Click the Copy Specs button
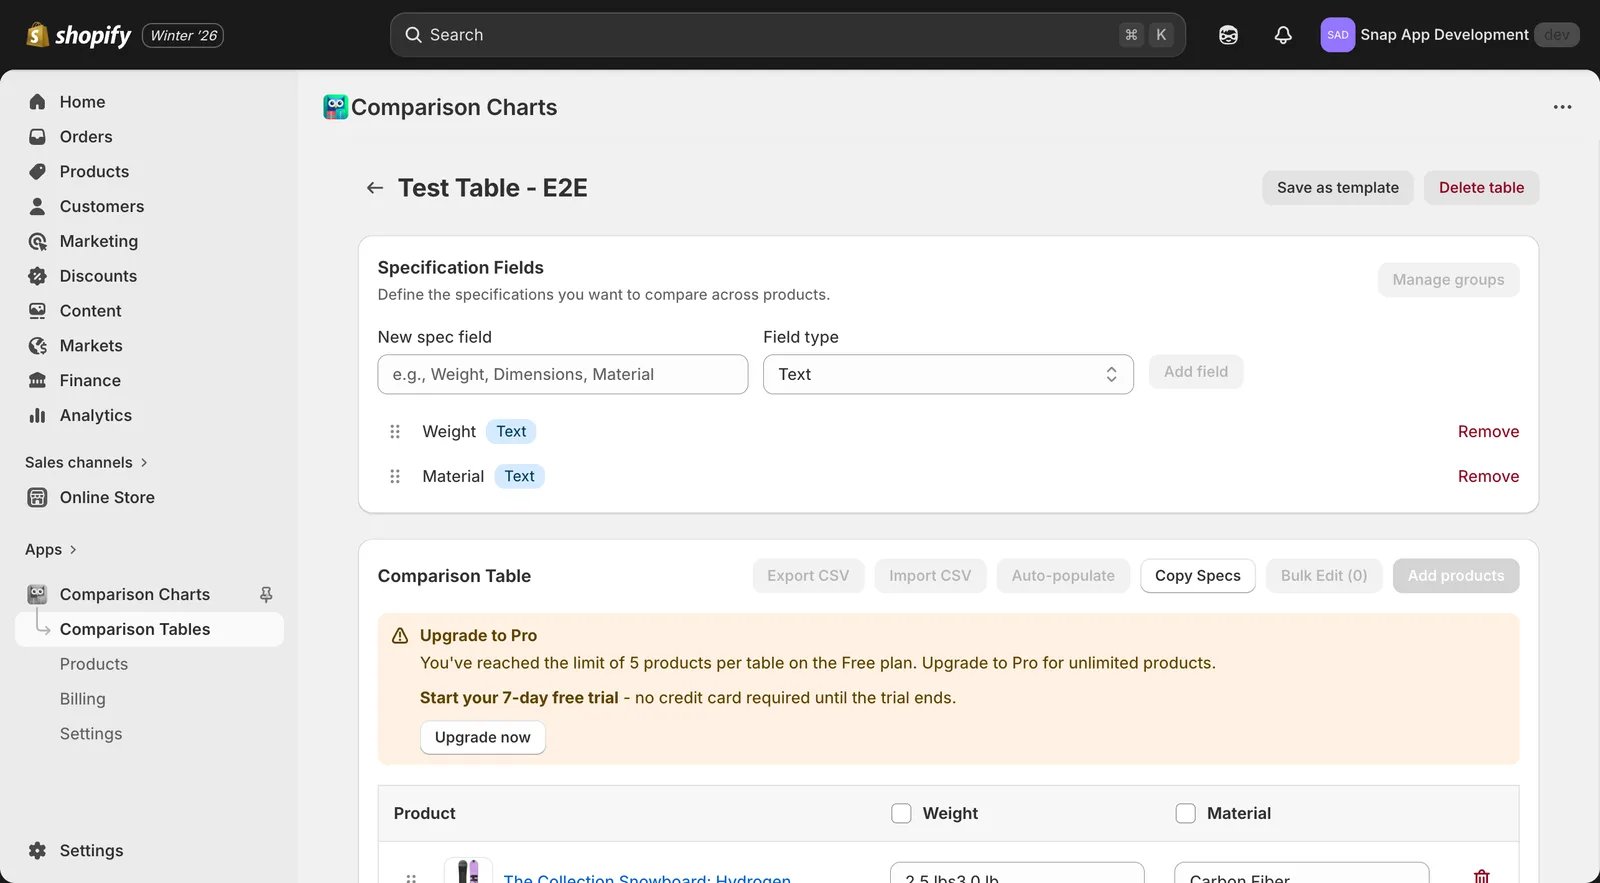This screenshot has height=883, width=1600. point(1198,576)
